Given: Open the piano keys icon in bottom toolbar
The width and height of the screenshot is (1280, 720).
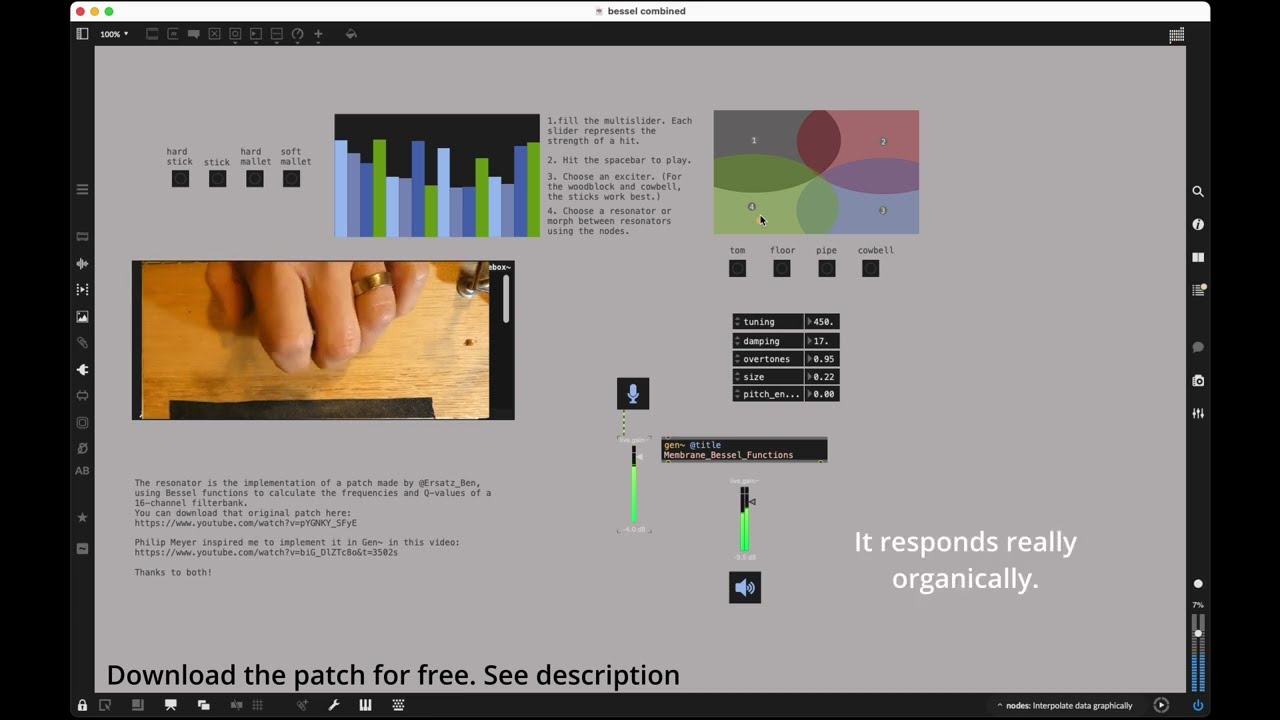Looking at the screenshot, I should pos(366,705).
